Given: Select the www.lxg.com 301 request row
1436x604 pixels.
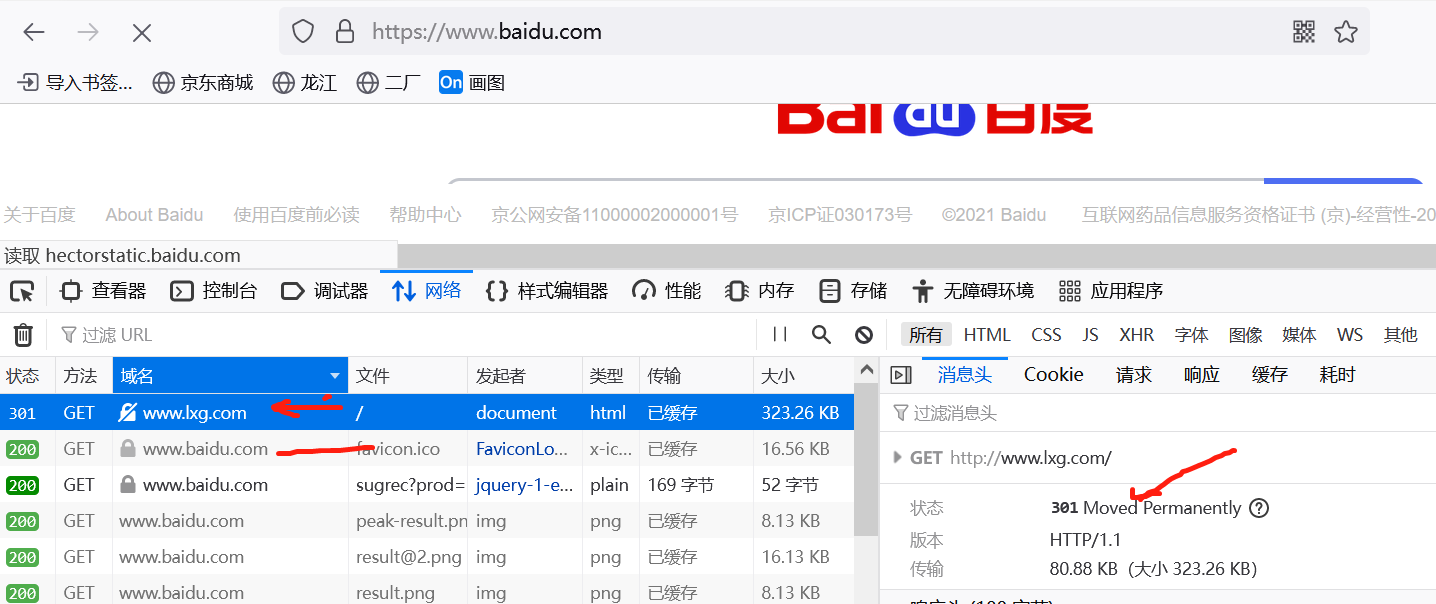Looking at the screenshot, I should coord(427,412).
